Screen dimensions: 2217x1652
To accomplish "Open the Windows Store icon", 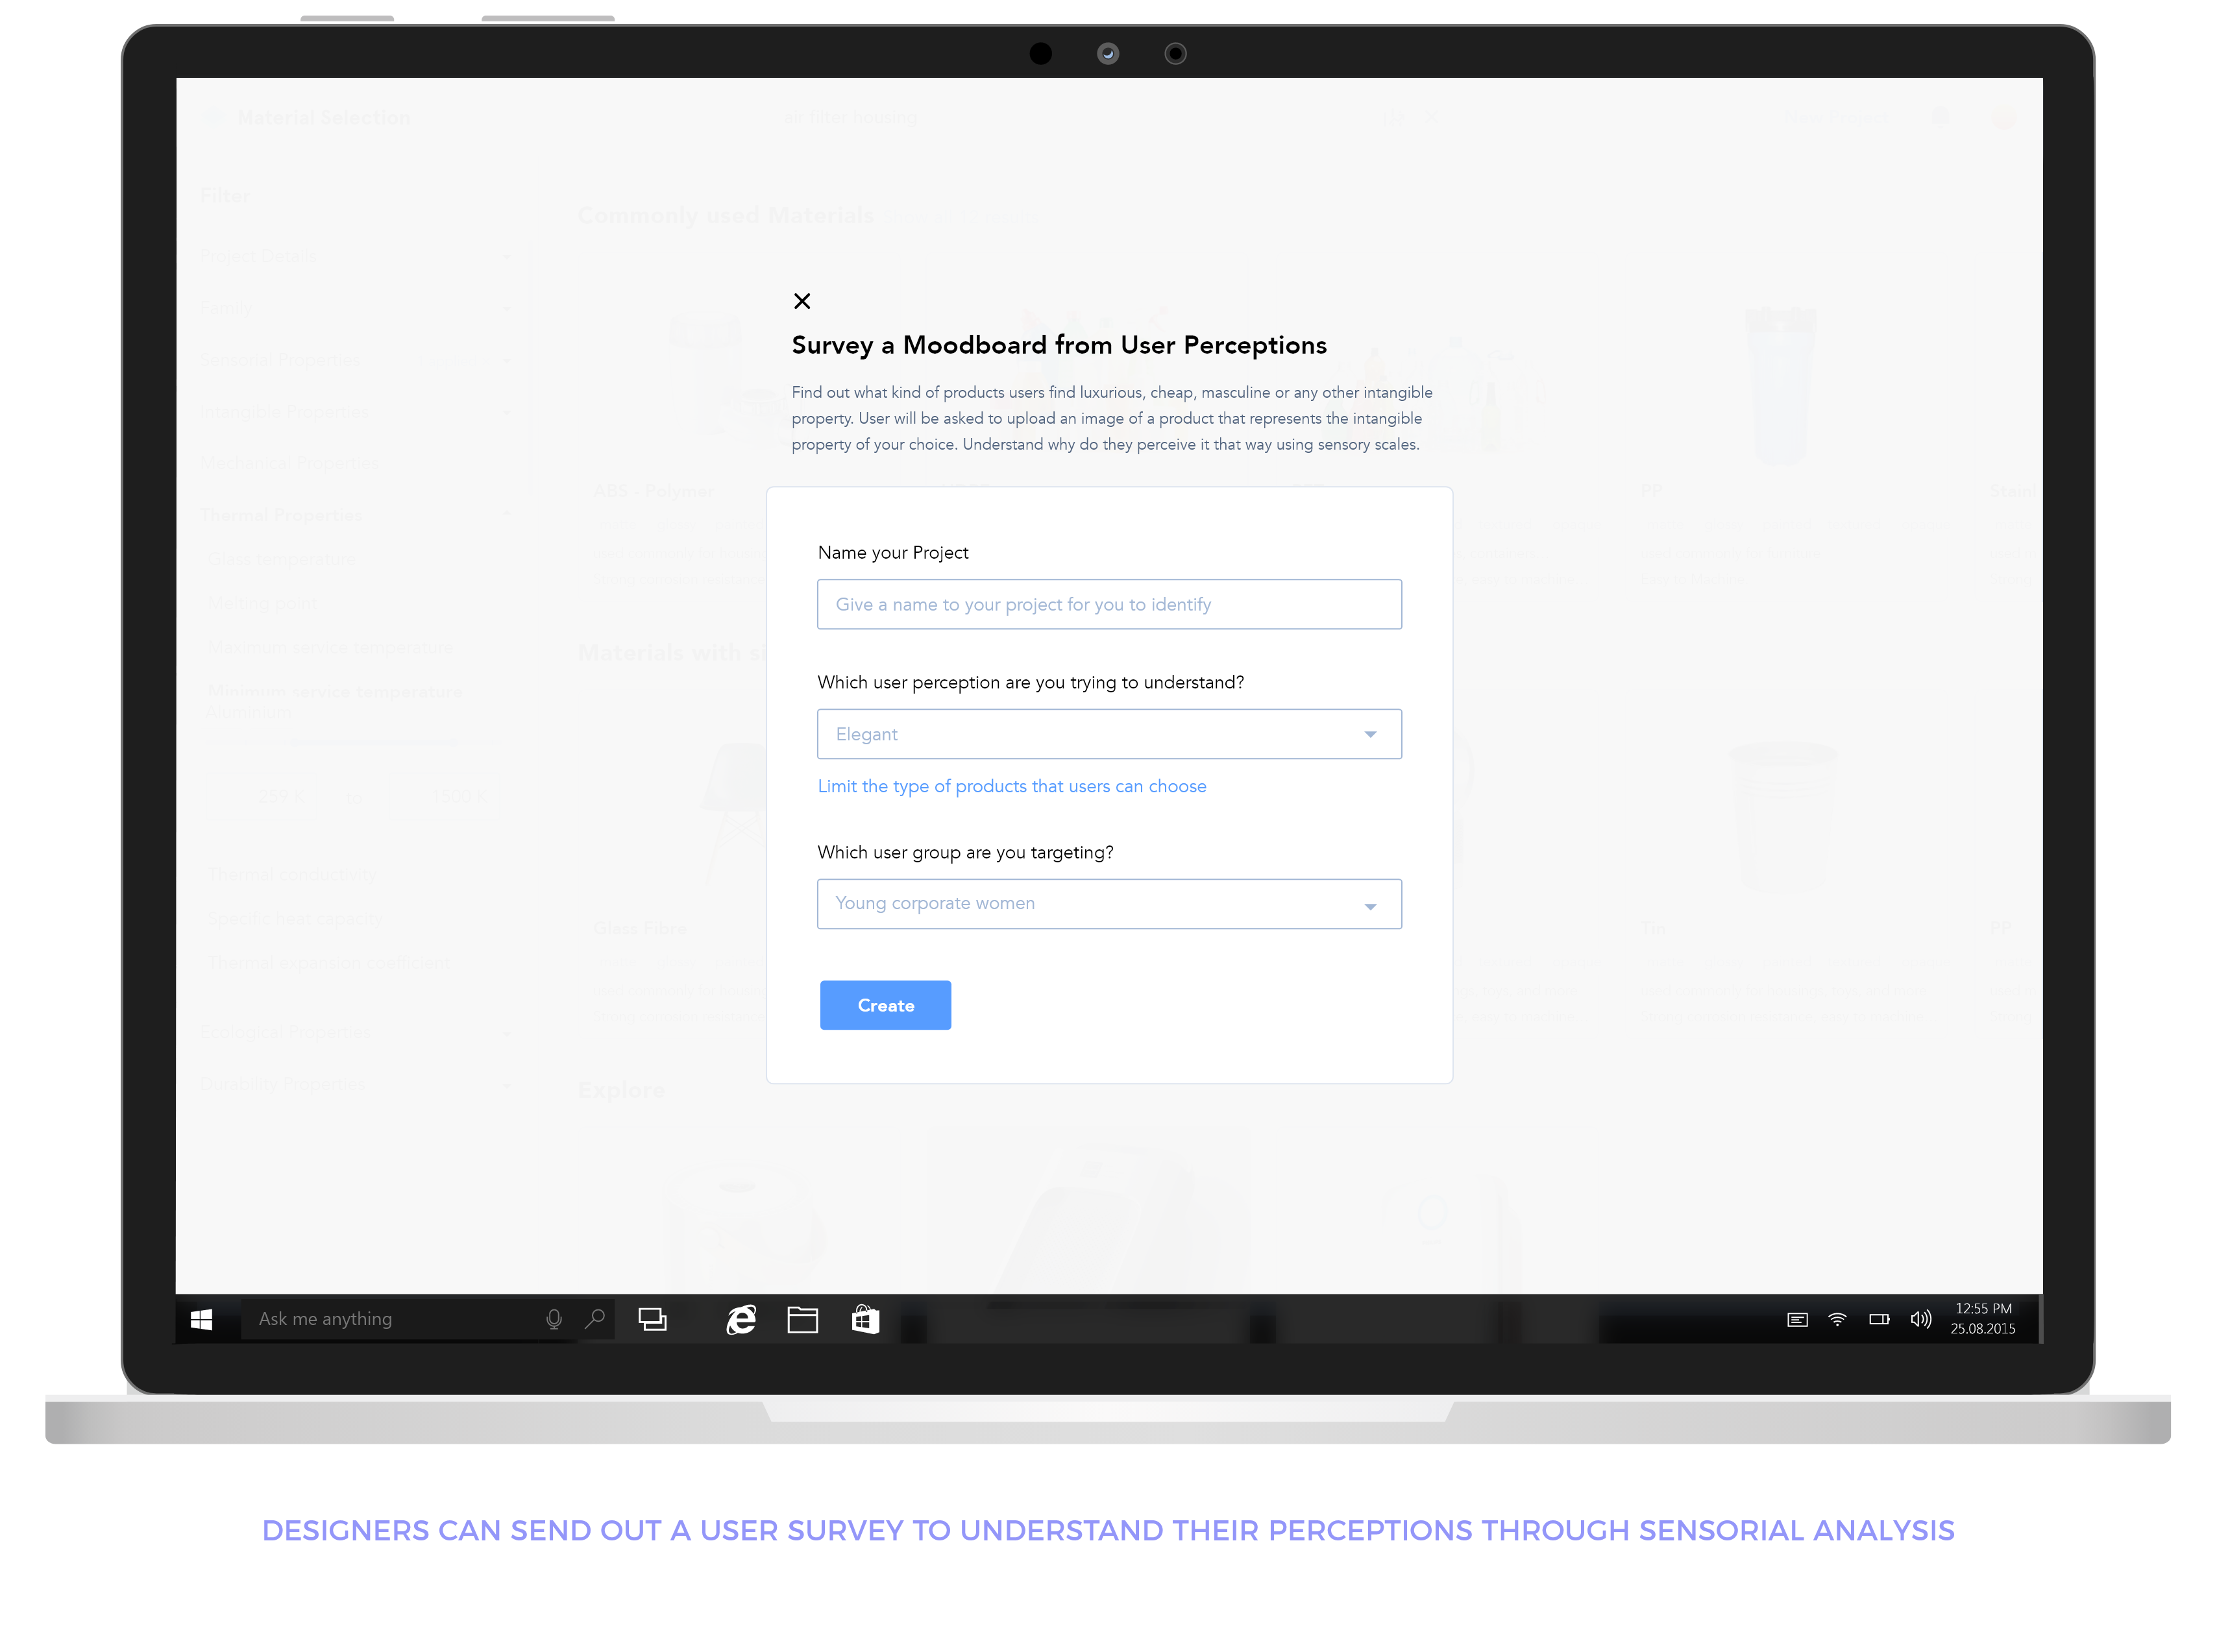I will point(865,1320).
